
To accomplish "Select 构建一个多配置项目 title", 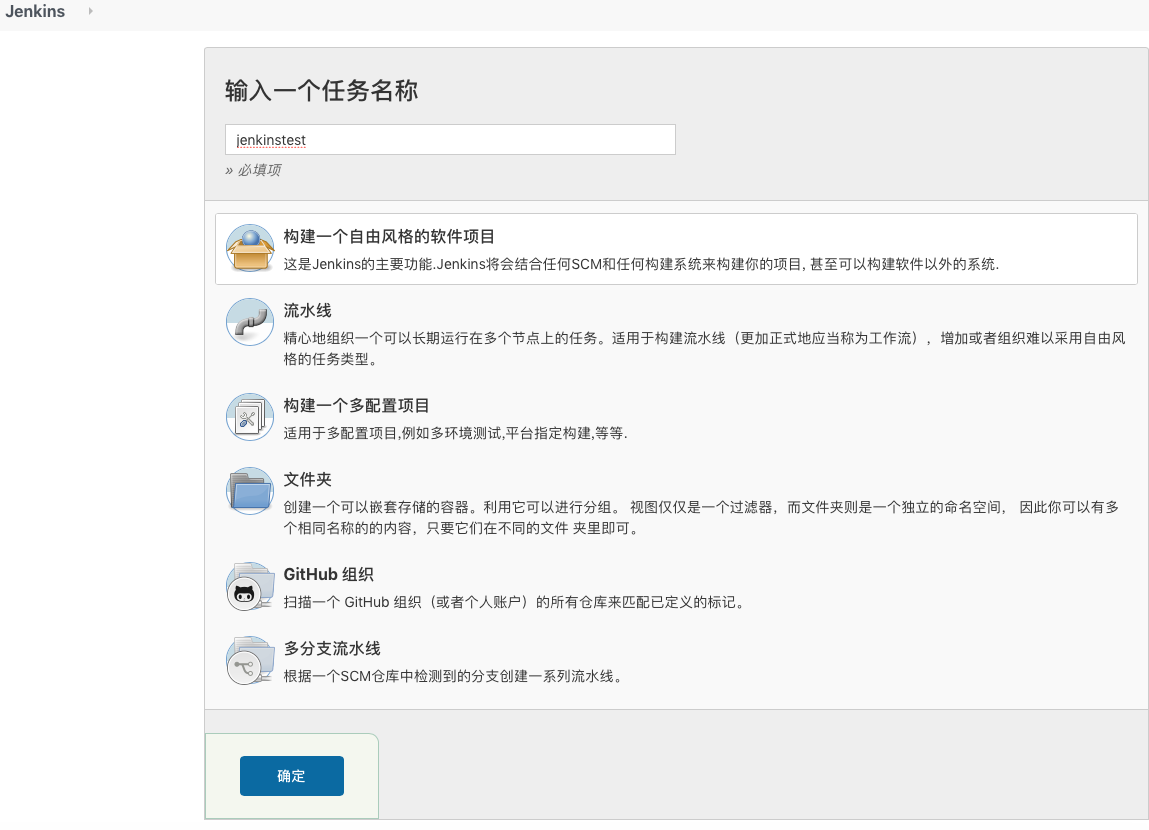I will point(356,406).
